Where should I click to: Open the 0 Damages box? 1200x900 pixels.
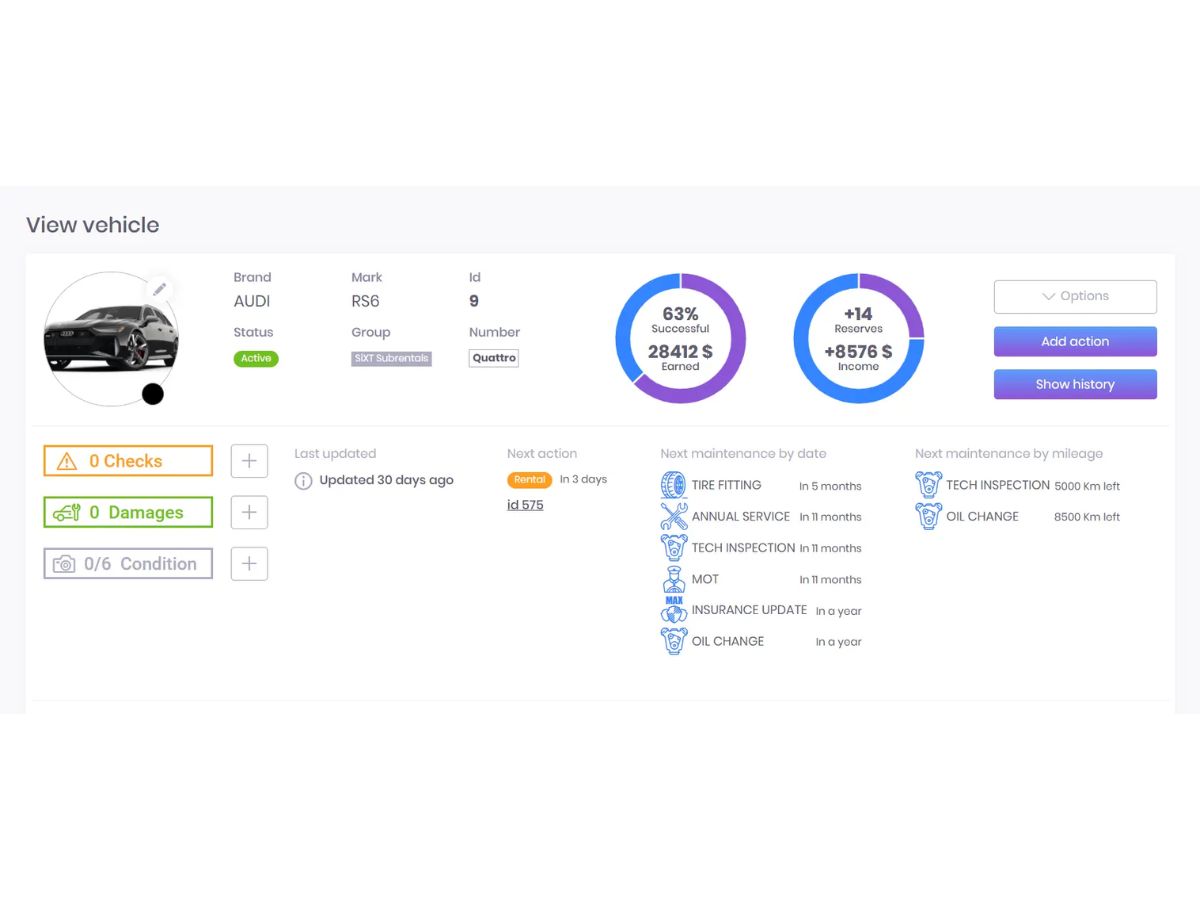tap(128, 512)
